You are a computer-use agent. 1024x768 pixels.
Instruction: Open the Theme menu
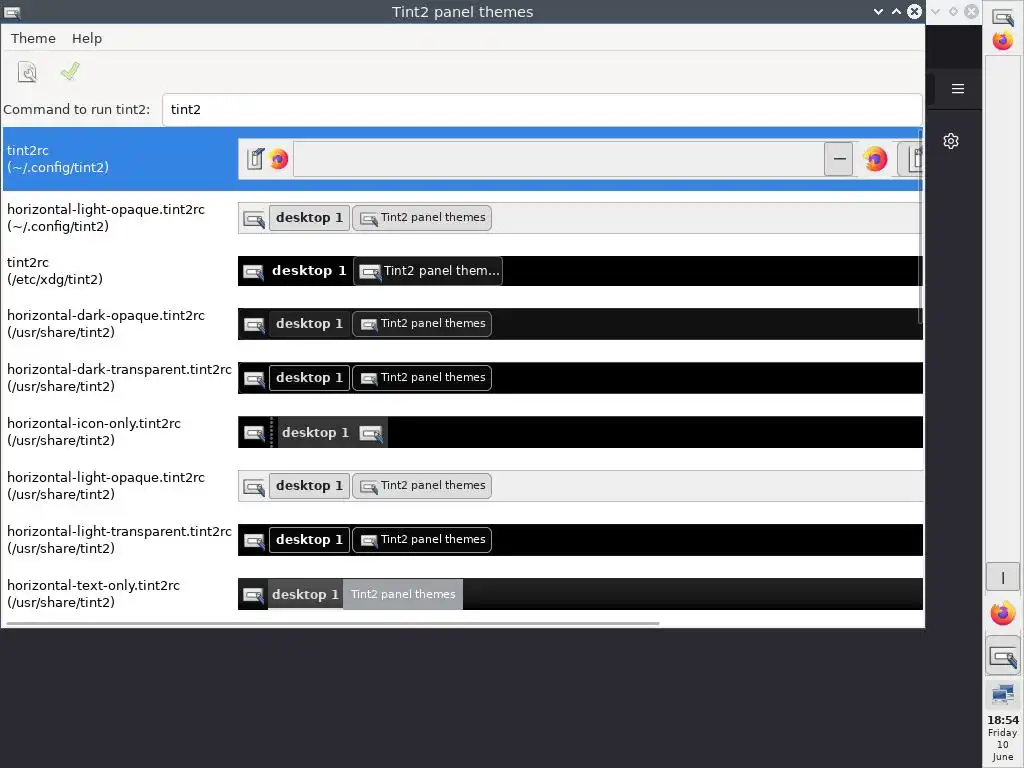[x=33, y=39]
